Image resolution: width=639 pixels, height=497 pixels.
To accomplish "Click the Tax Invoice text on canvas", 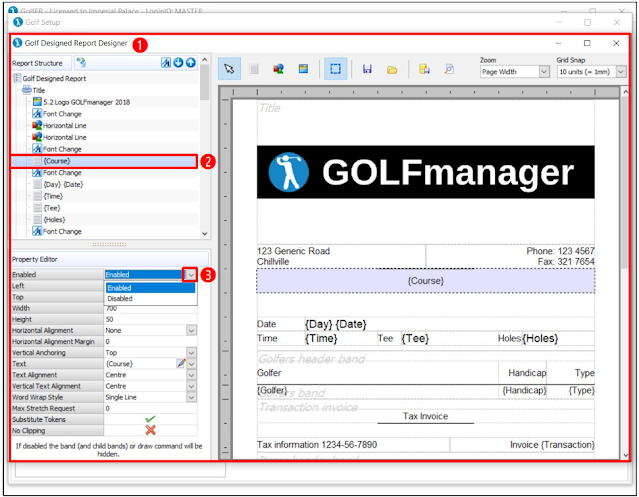I will tap(425, 416).
